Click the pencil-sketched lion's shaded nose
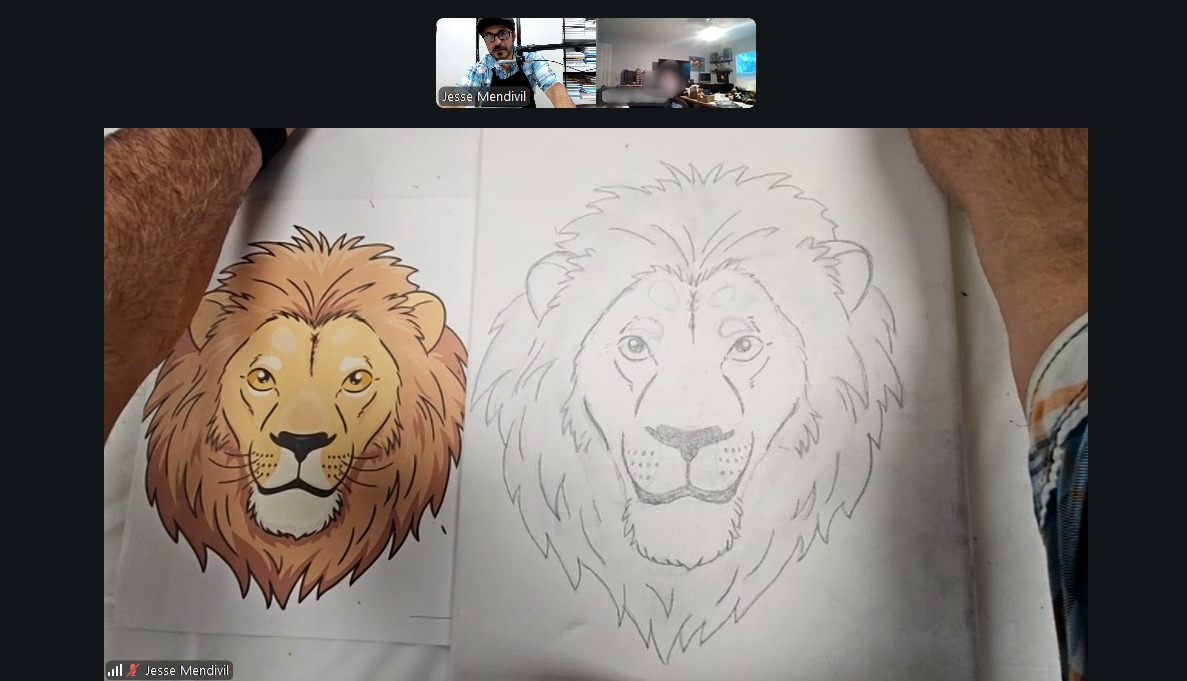1187x681 pixels. pyautogui.click(x=689, y=438)
